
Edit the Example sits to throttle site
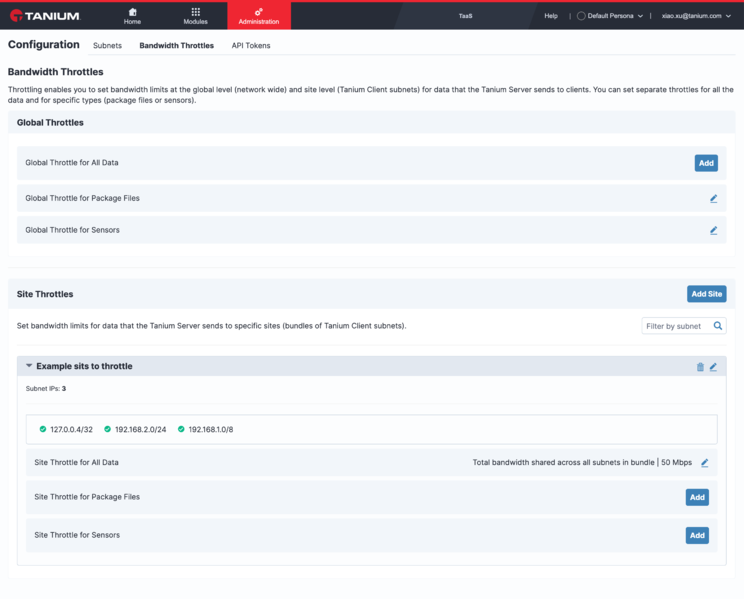[x=713, y=366]
